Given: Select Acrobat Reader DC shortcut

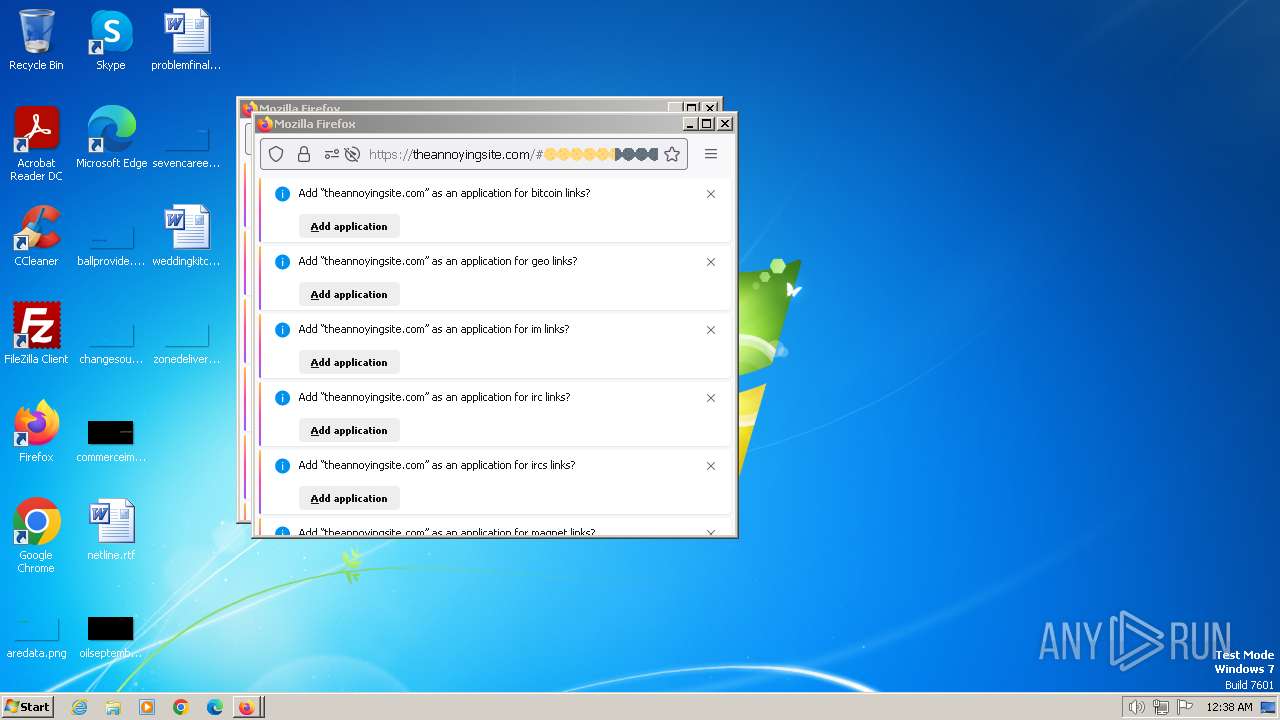Looking at the screenshot, I should pos(36,144).
